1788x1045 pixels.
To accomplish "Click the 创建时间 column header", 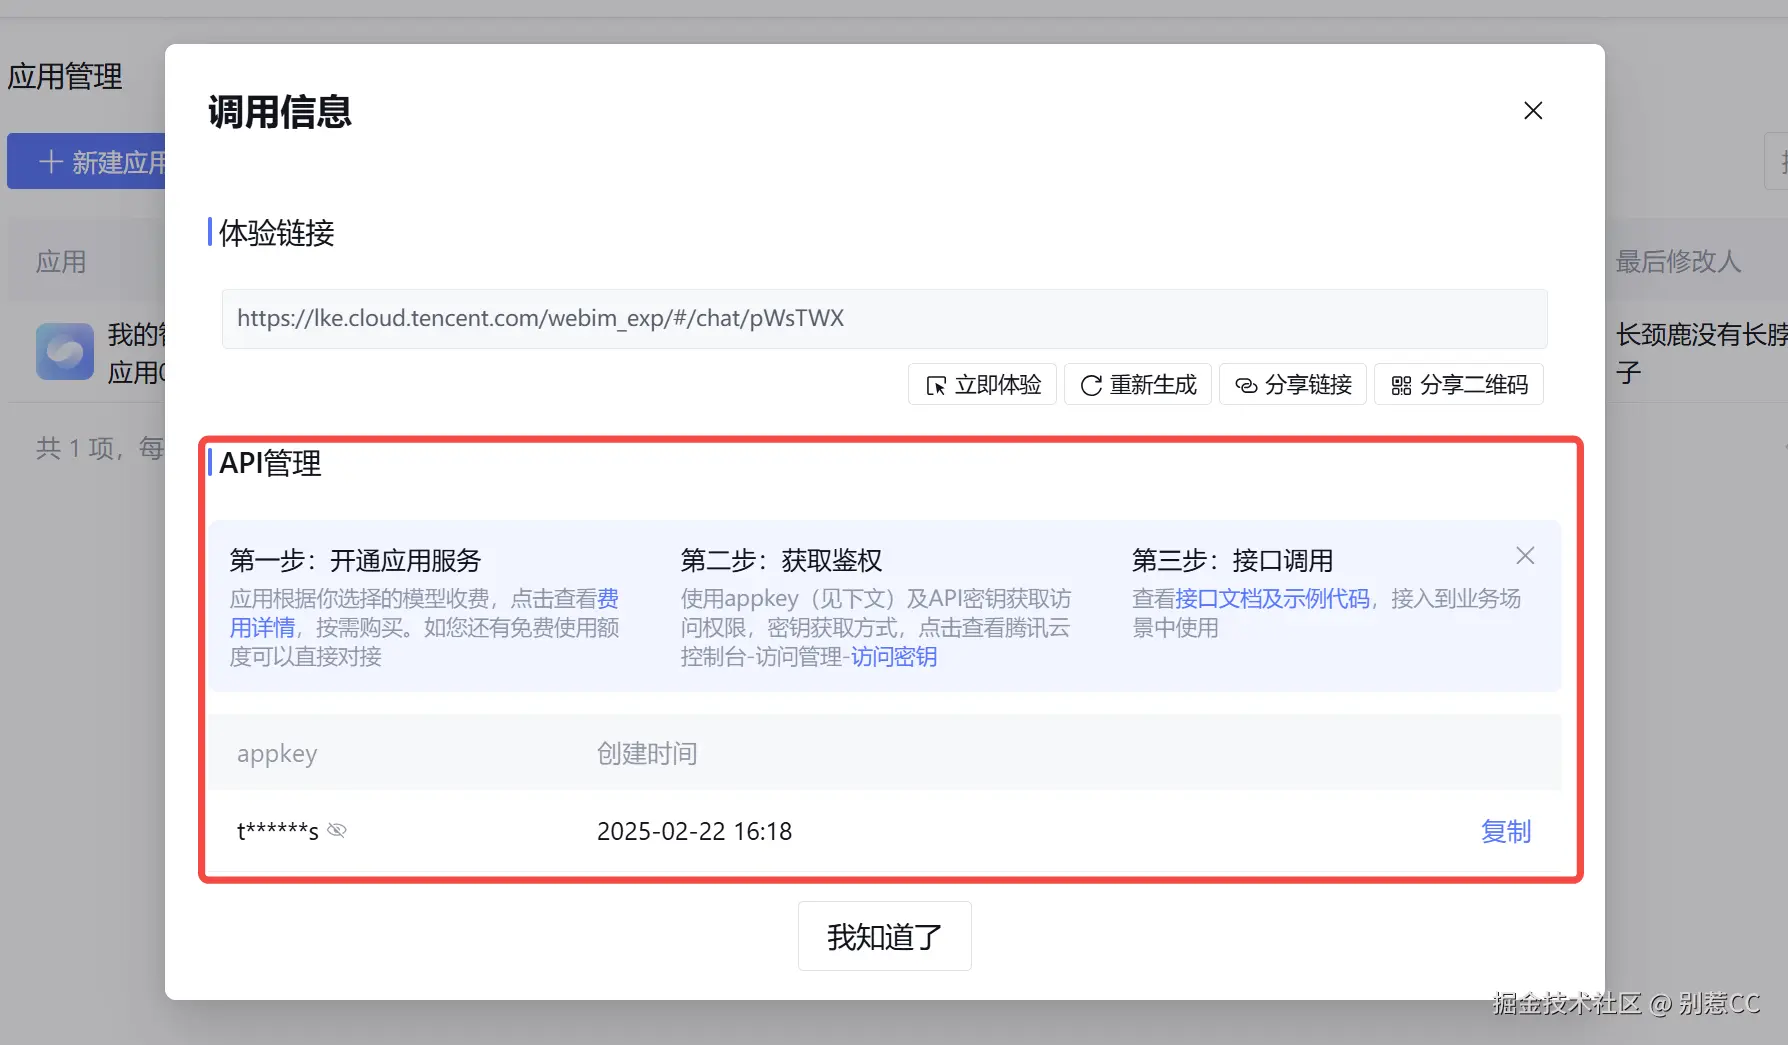I will (647, 753).
